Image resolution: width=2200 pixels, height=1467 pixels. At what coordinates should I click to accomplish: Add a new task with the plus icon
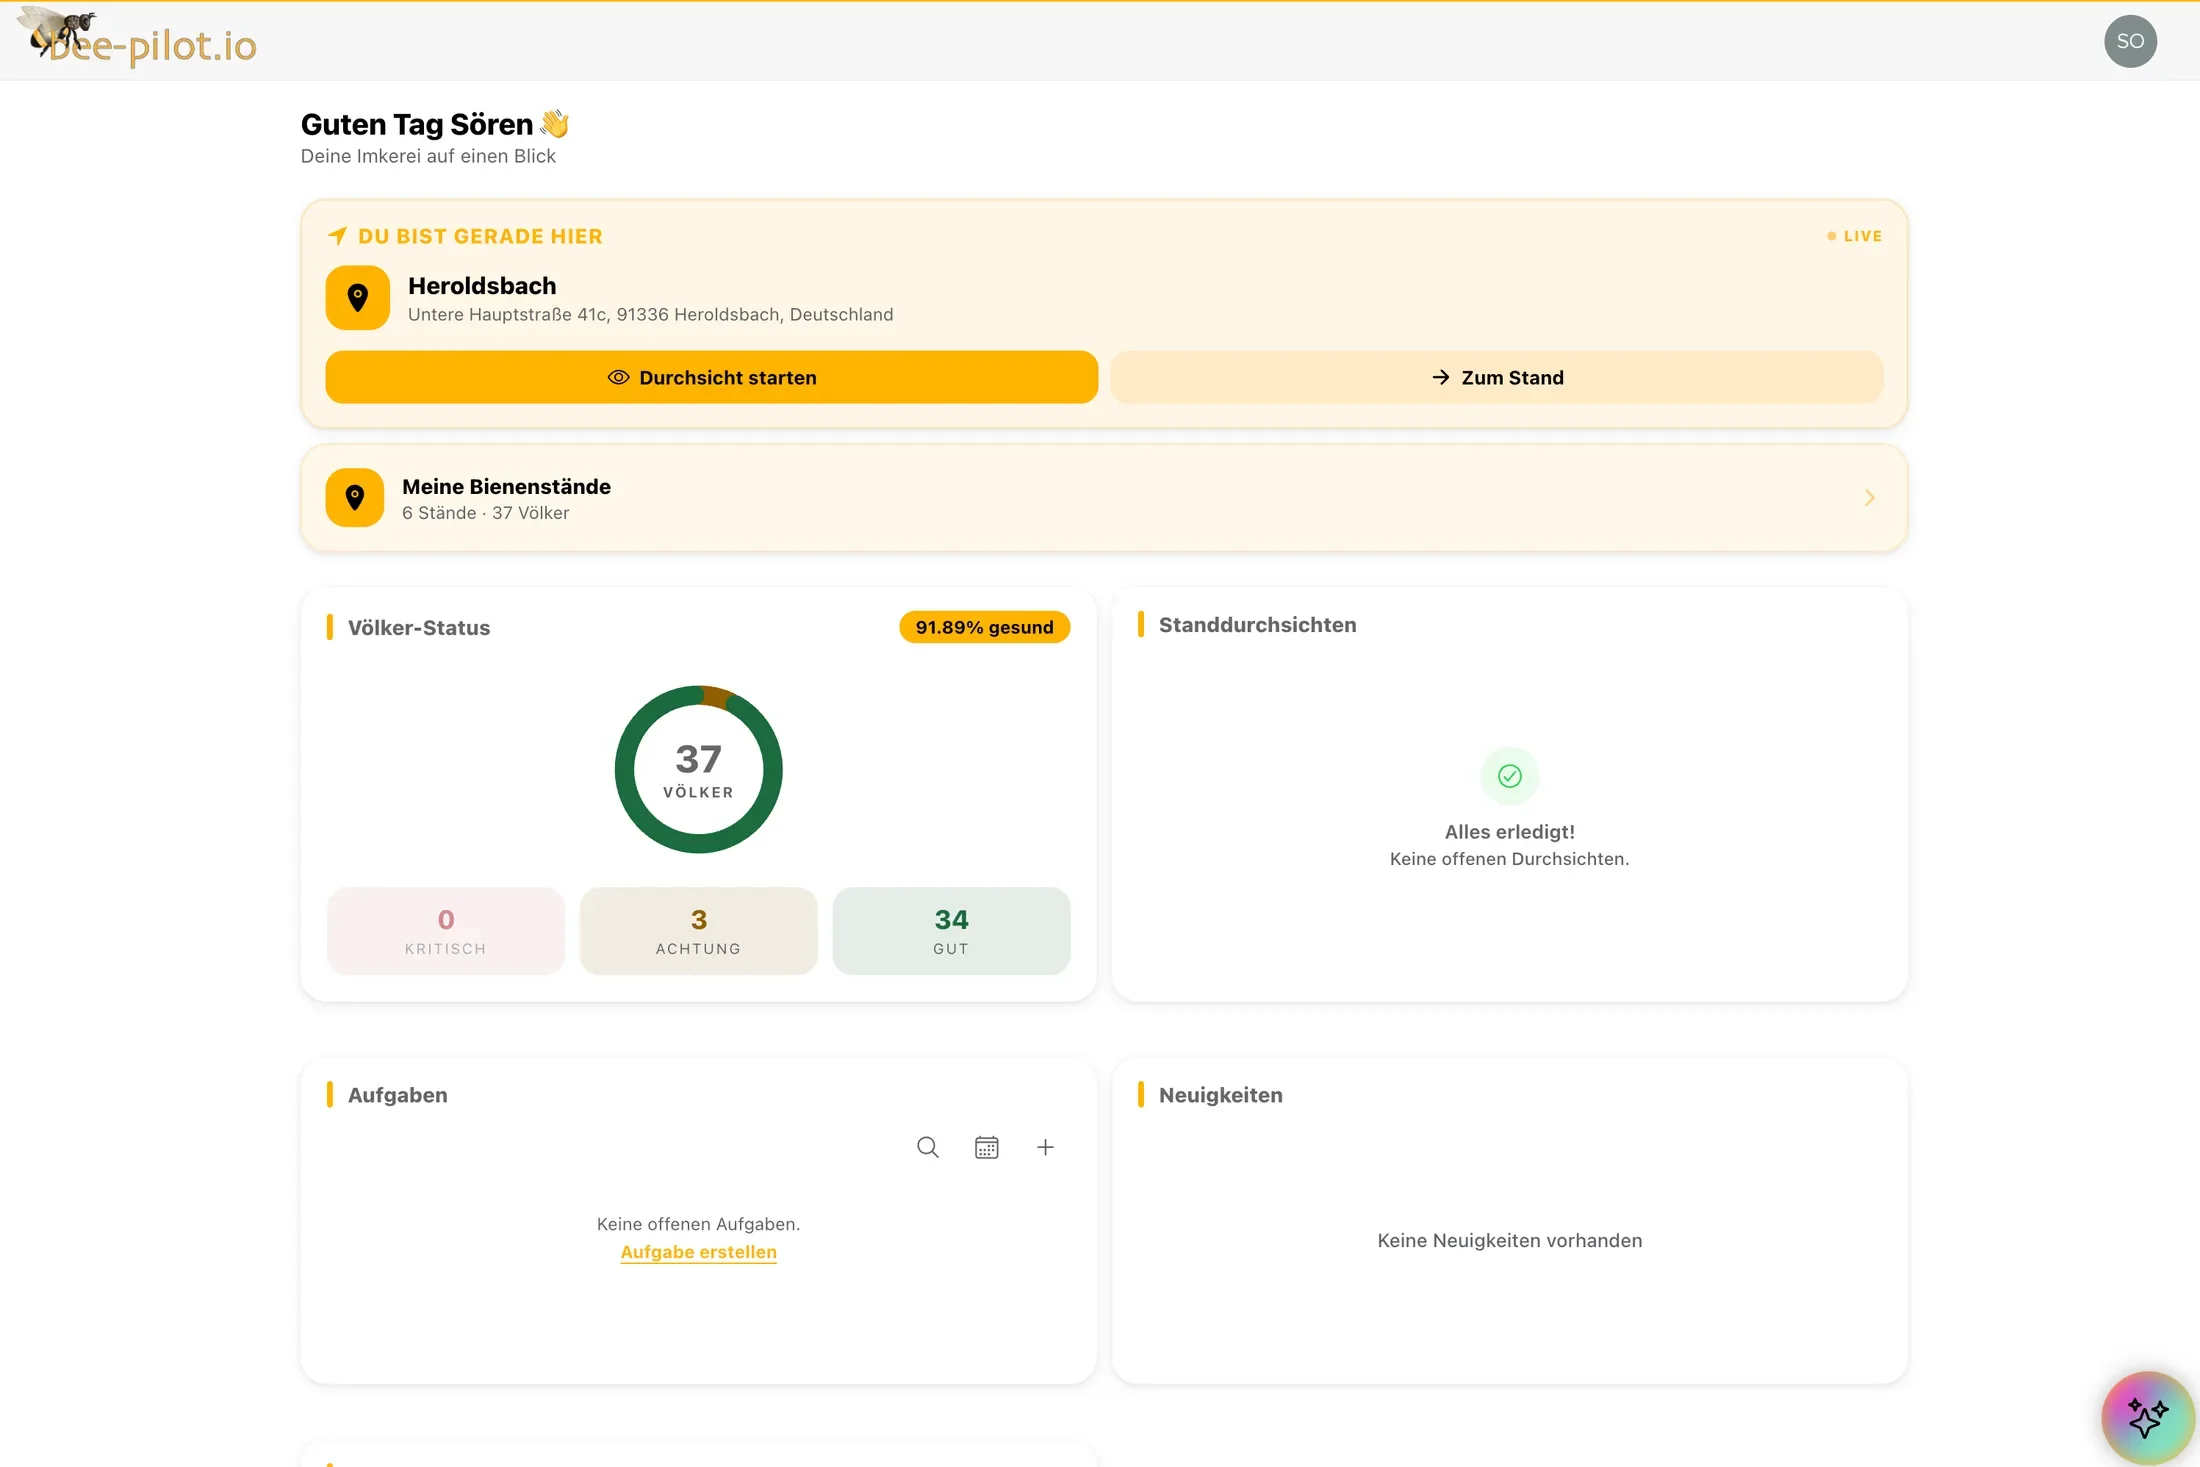(x=1045, y=1147)
